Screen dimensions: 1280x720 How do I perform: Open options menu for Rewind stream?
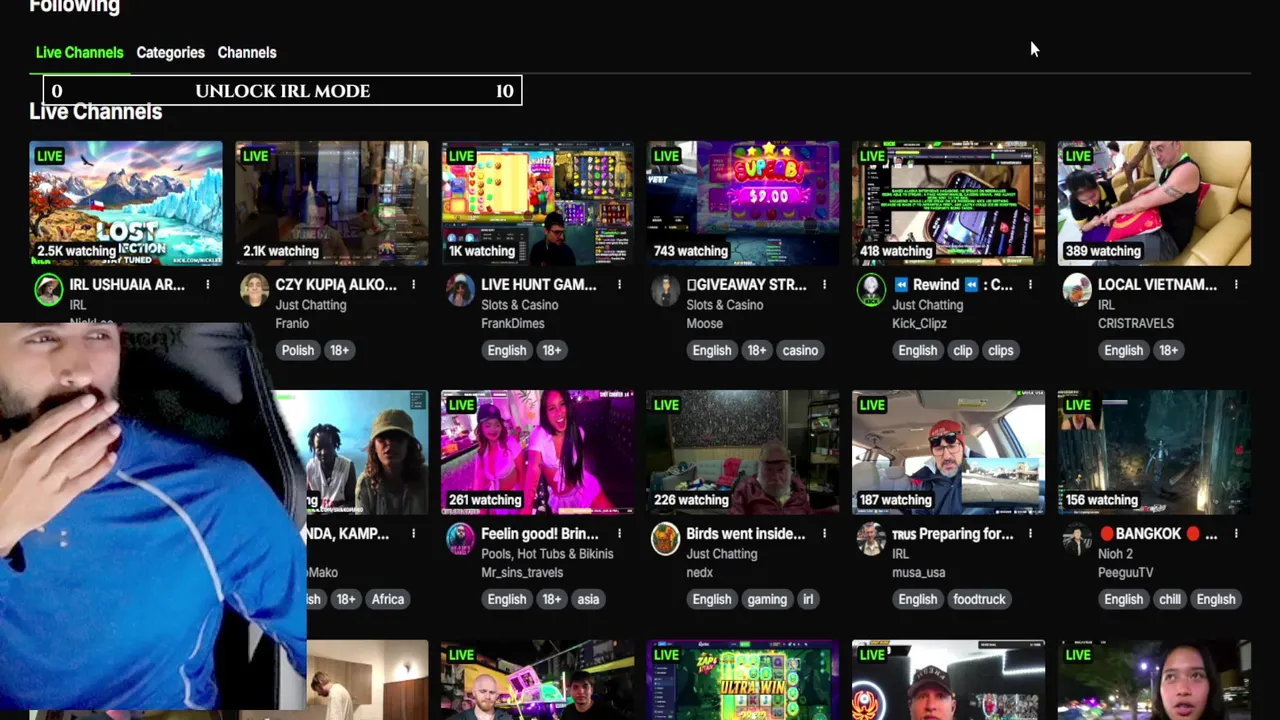pyautogui.click(x=1030, y=285)
